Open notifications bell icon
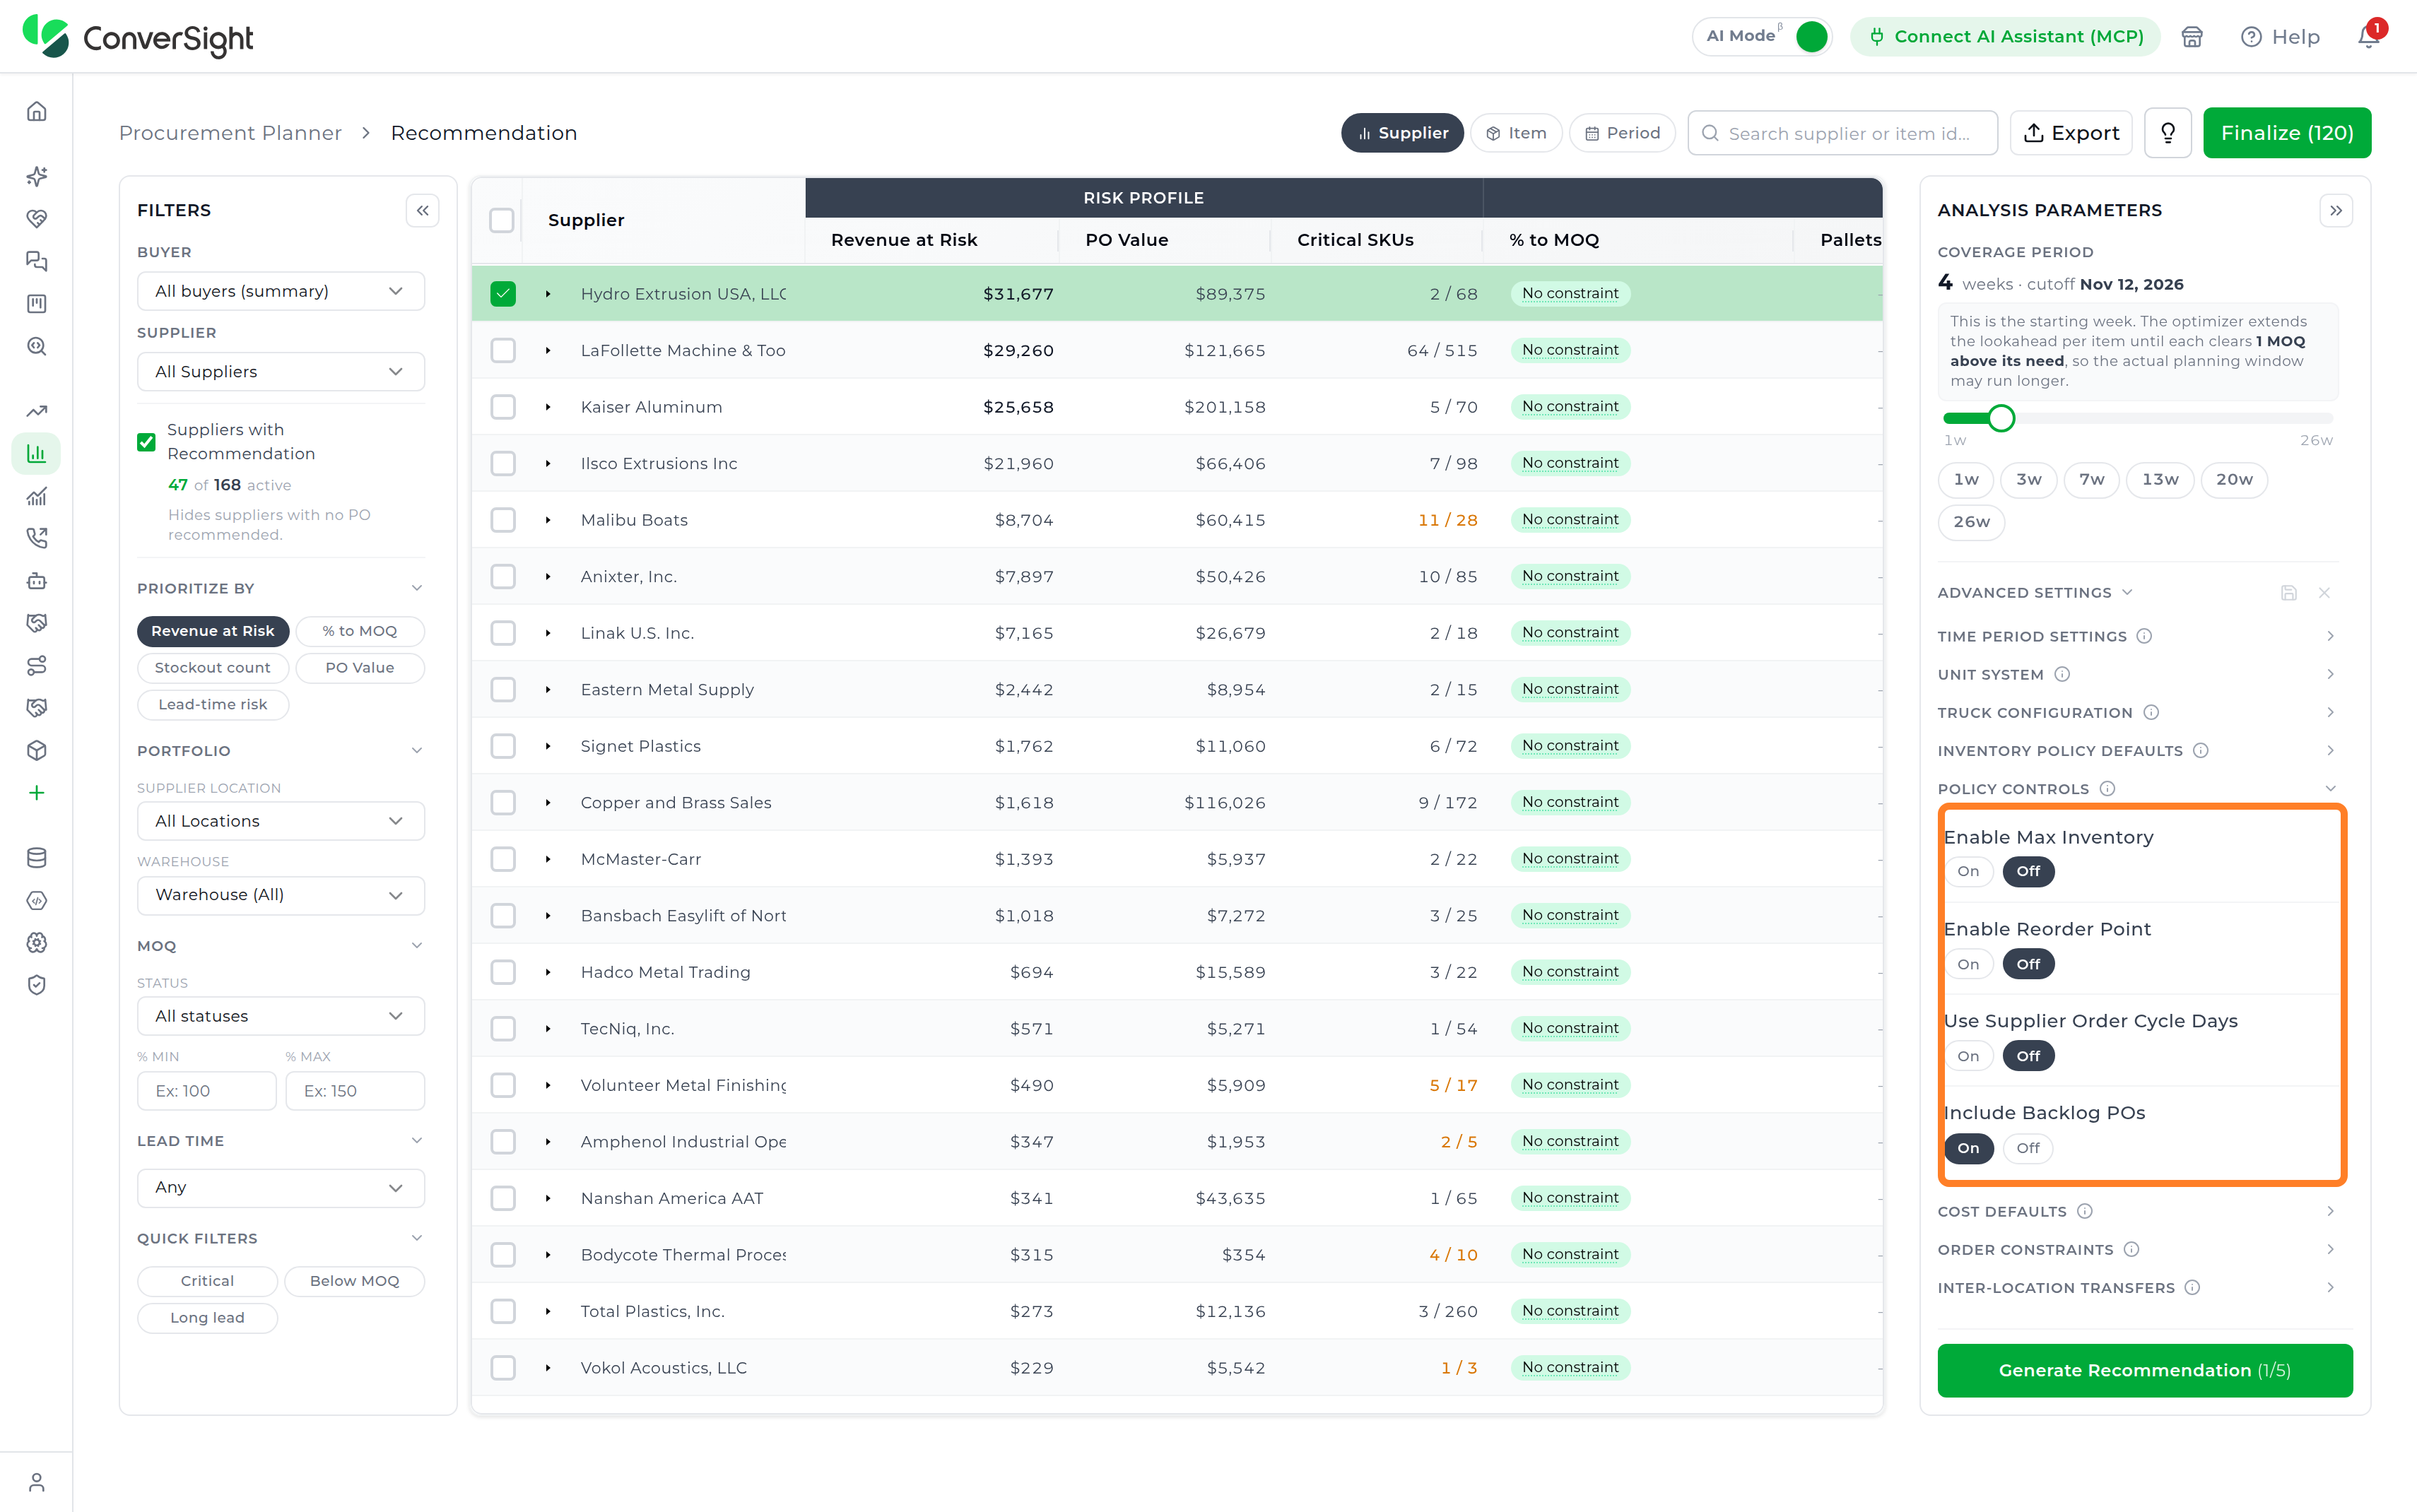Screen dimensions: 2417x1512 2368,37
